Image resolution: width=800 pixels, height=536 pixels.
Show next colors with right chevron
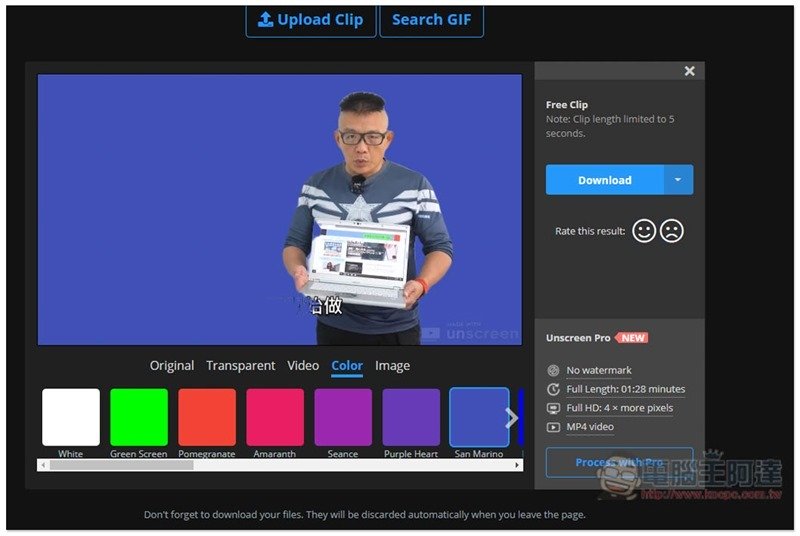pyautogui.click(x=511, y=418)
